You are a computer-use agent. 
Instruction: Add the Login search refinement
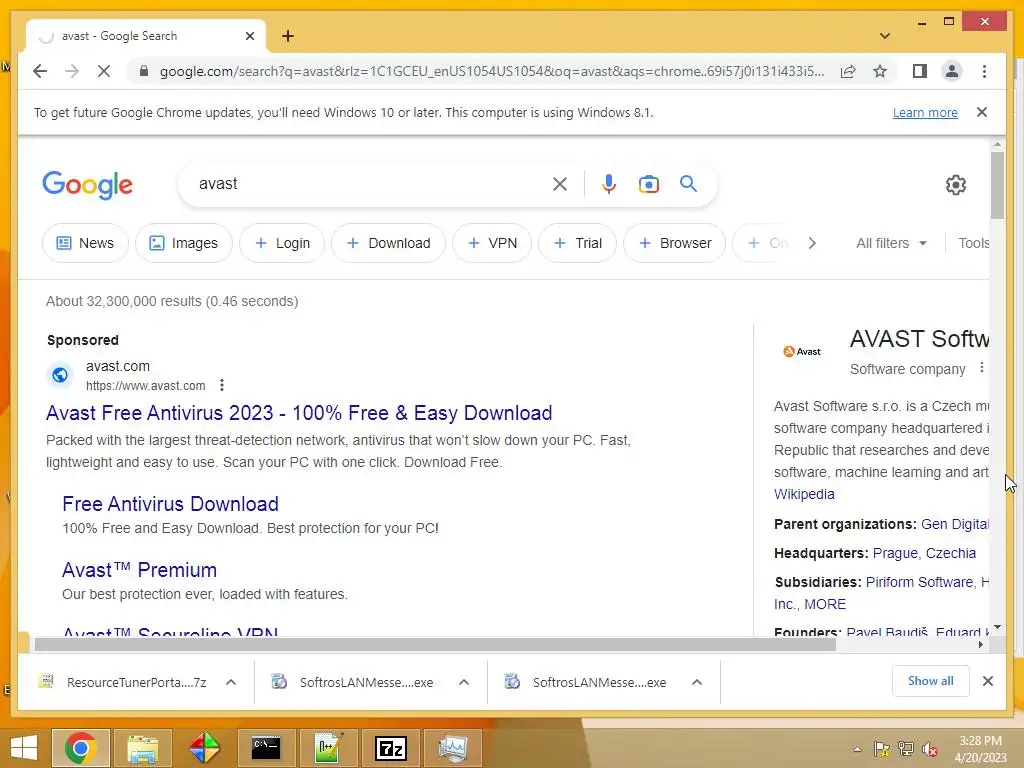[282, 243]
